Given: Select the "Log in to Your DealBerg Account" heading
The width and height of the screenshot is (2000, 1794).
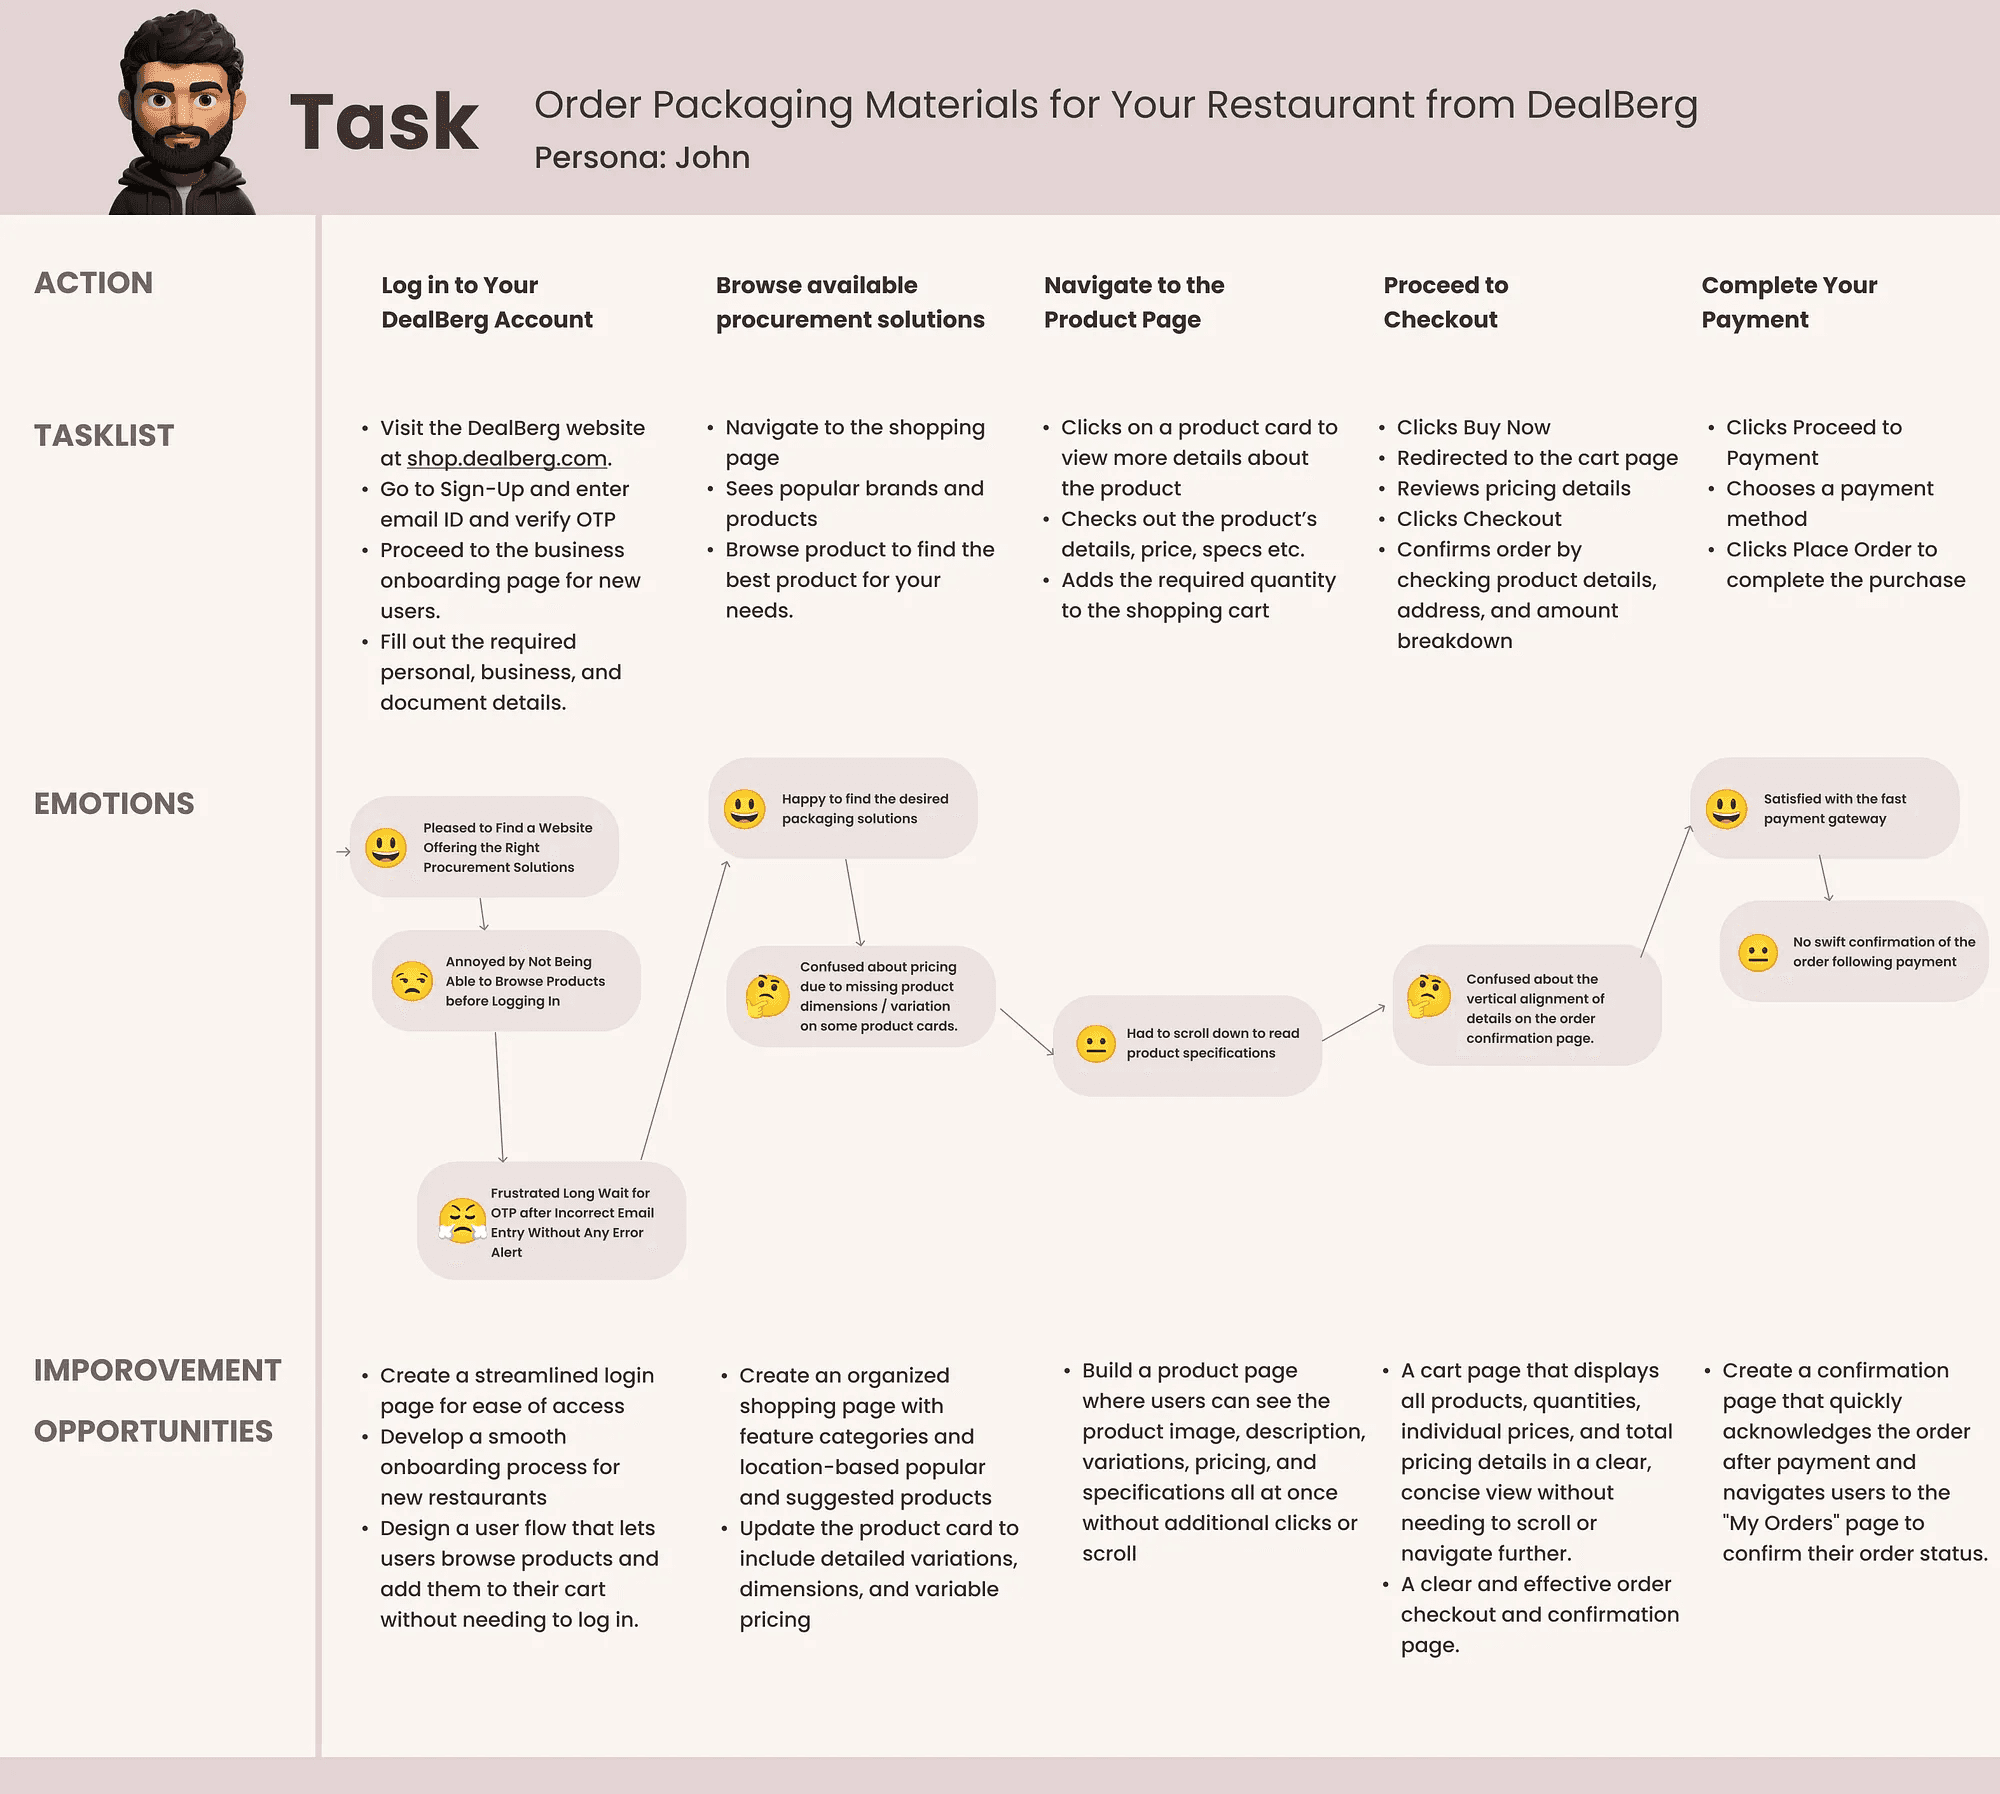Looking at the screenshot, I should click(x=487, y=302).
